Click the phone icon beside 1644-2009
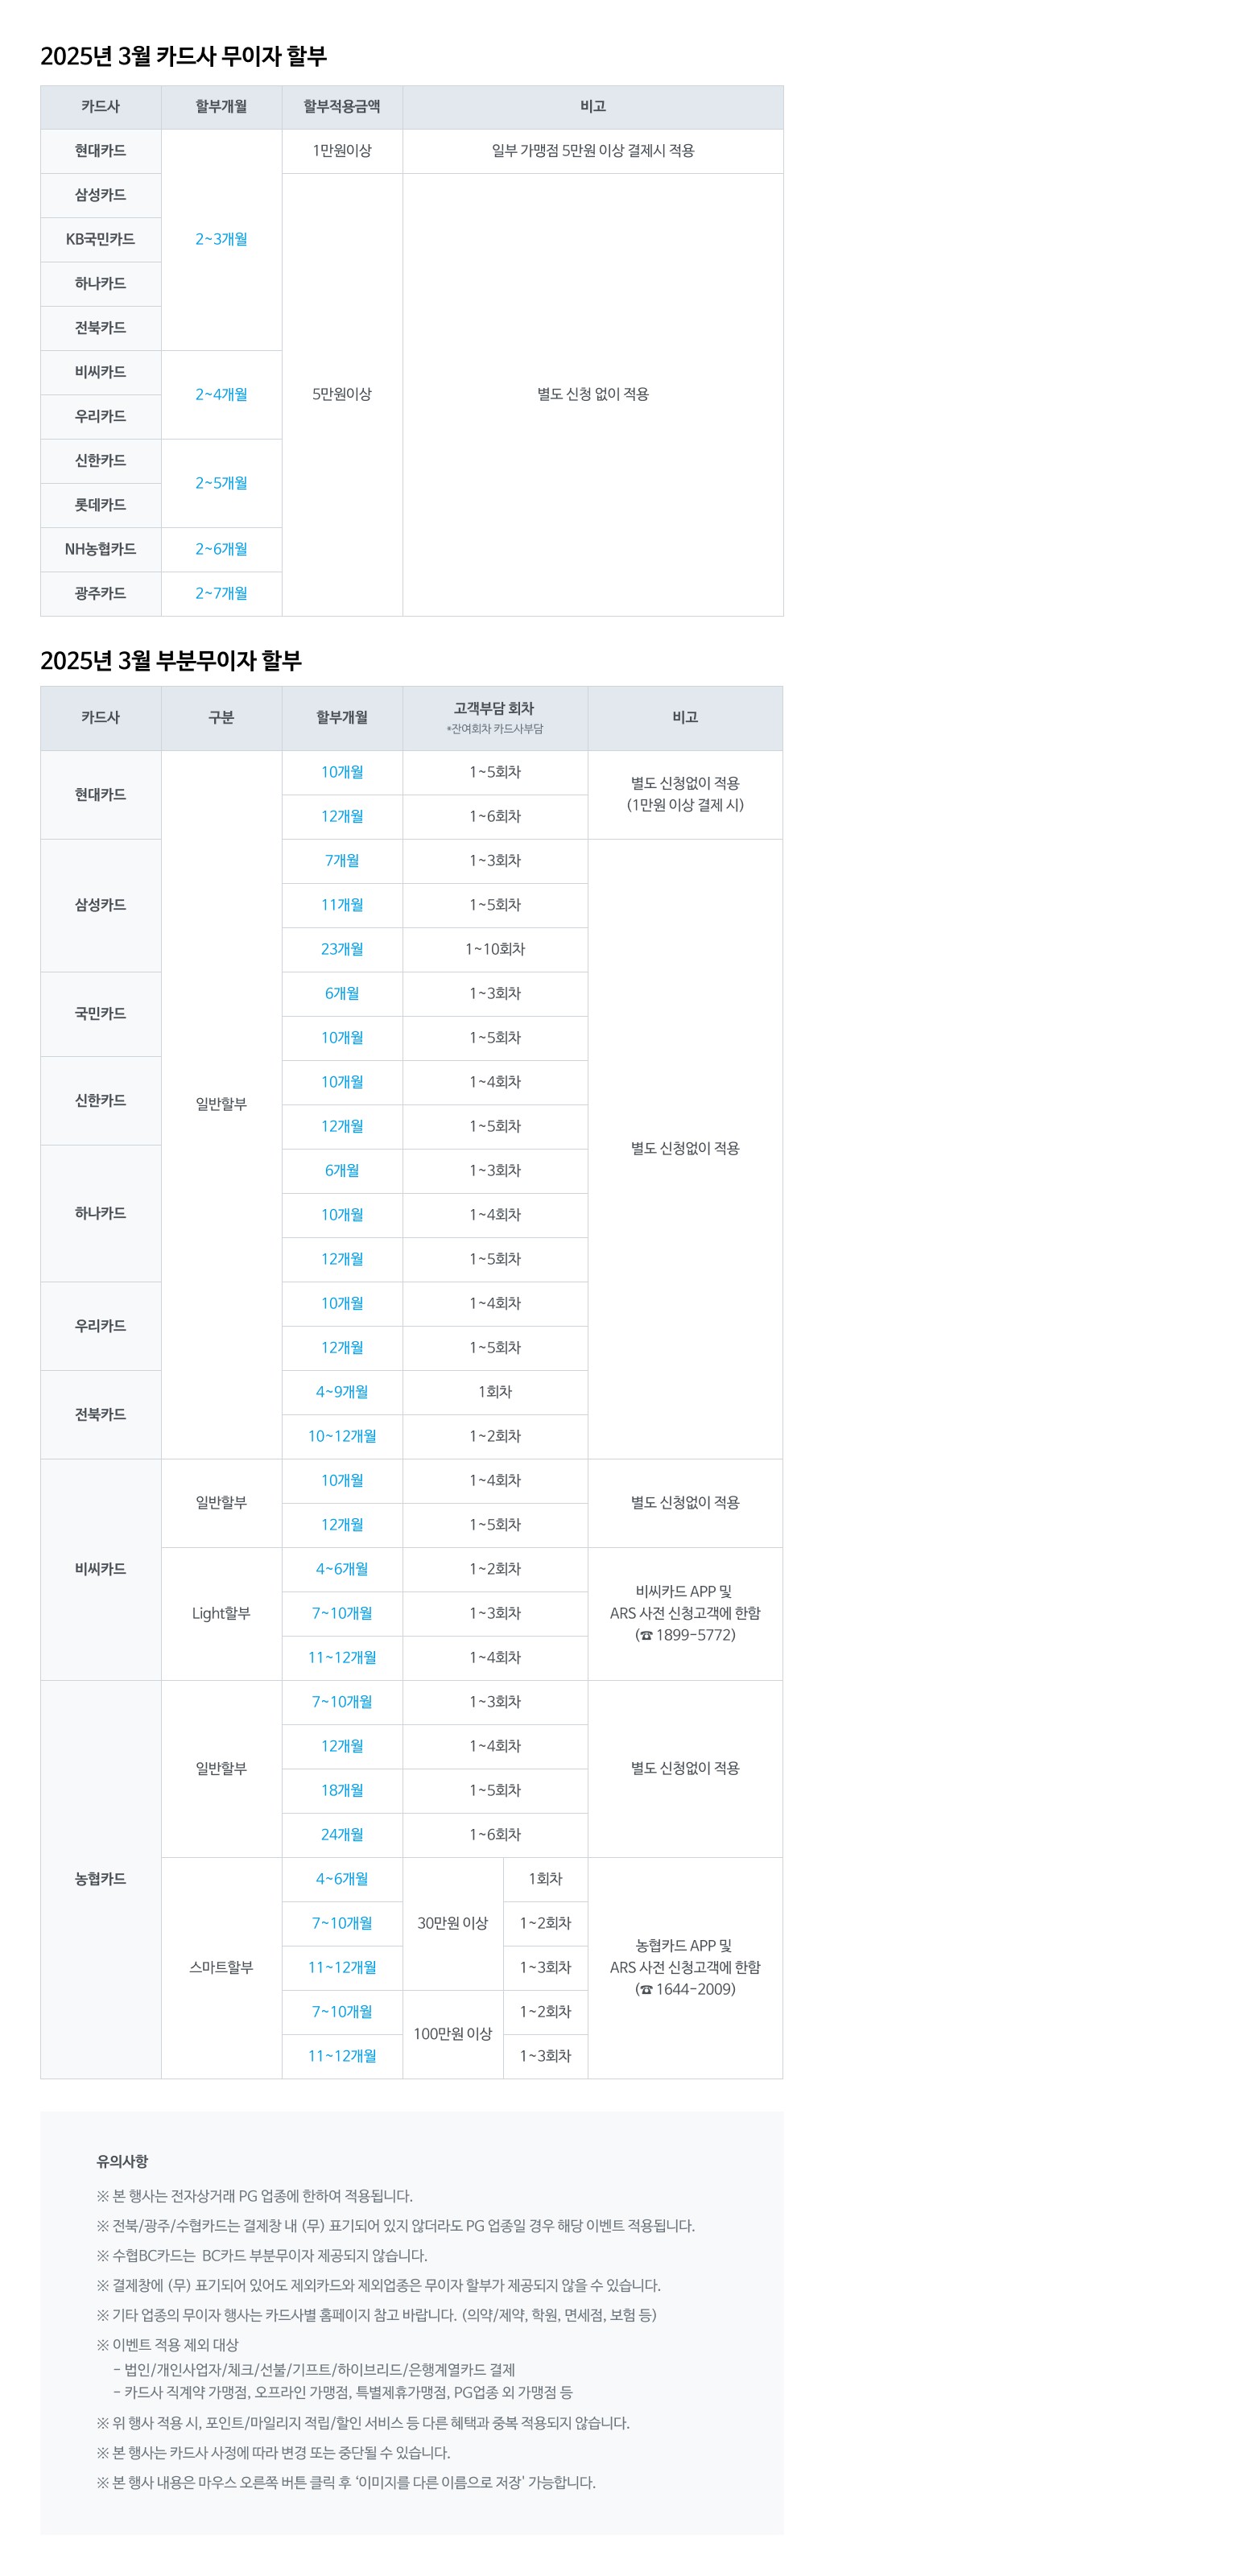The width and height of the screenshot is (1251, 2576). pos(646,1990)
